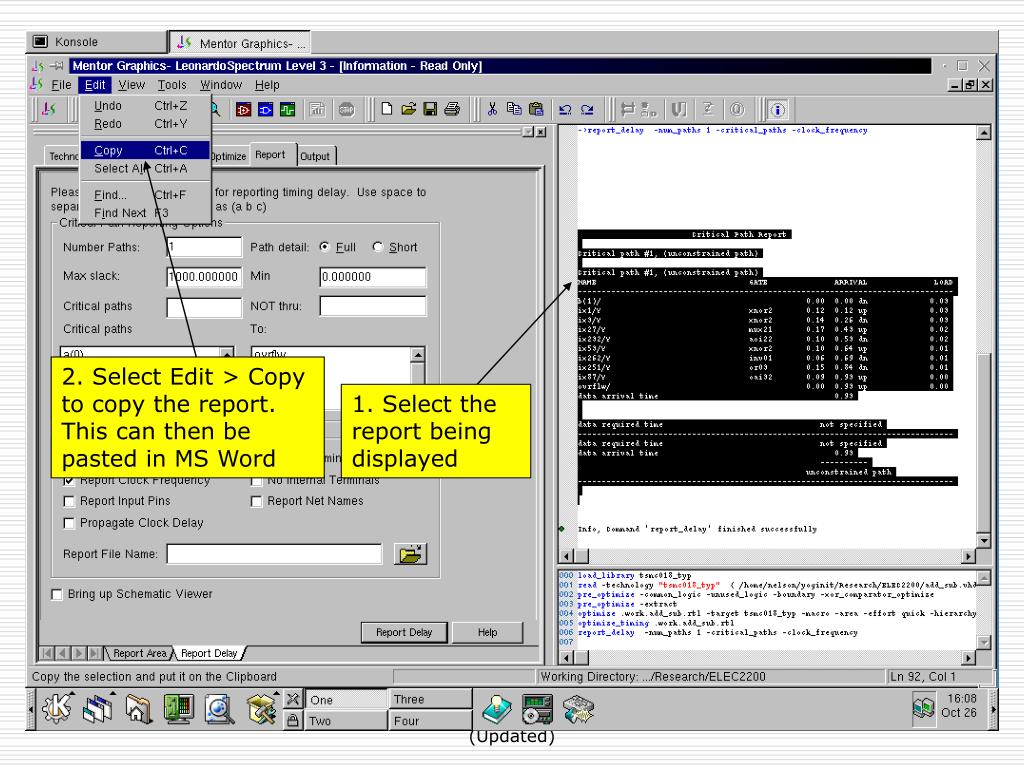Click the Open folder toolbar icon

408,109
